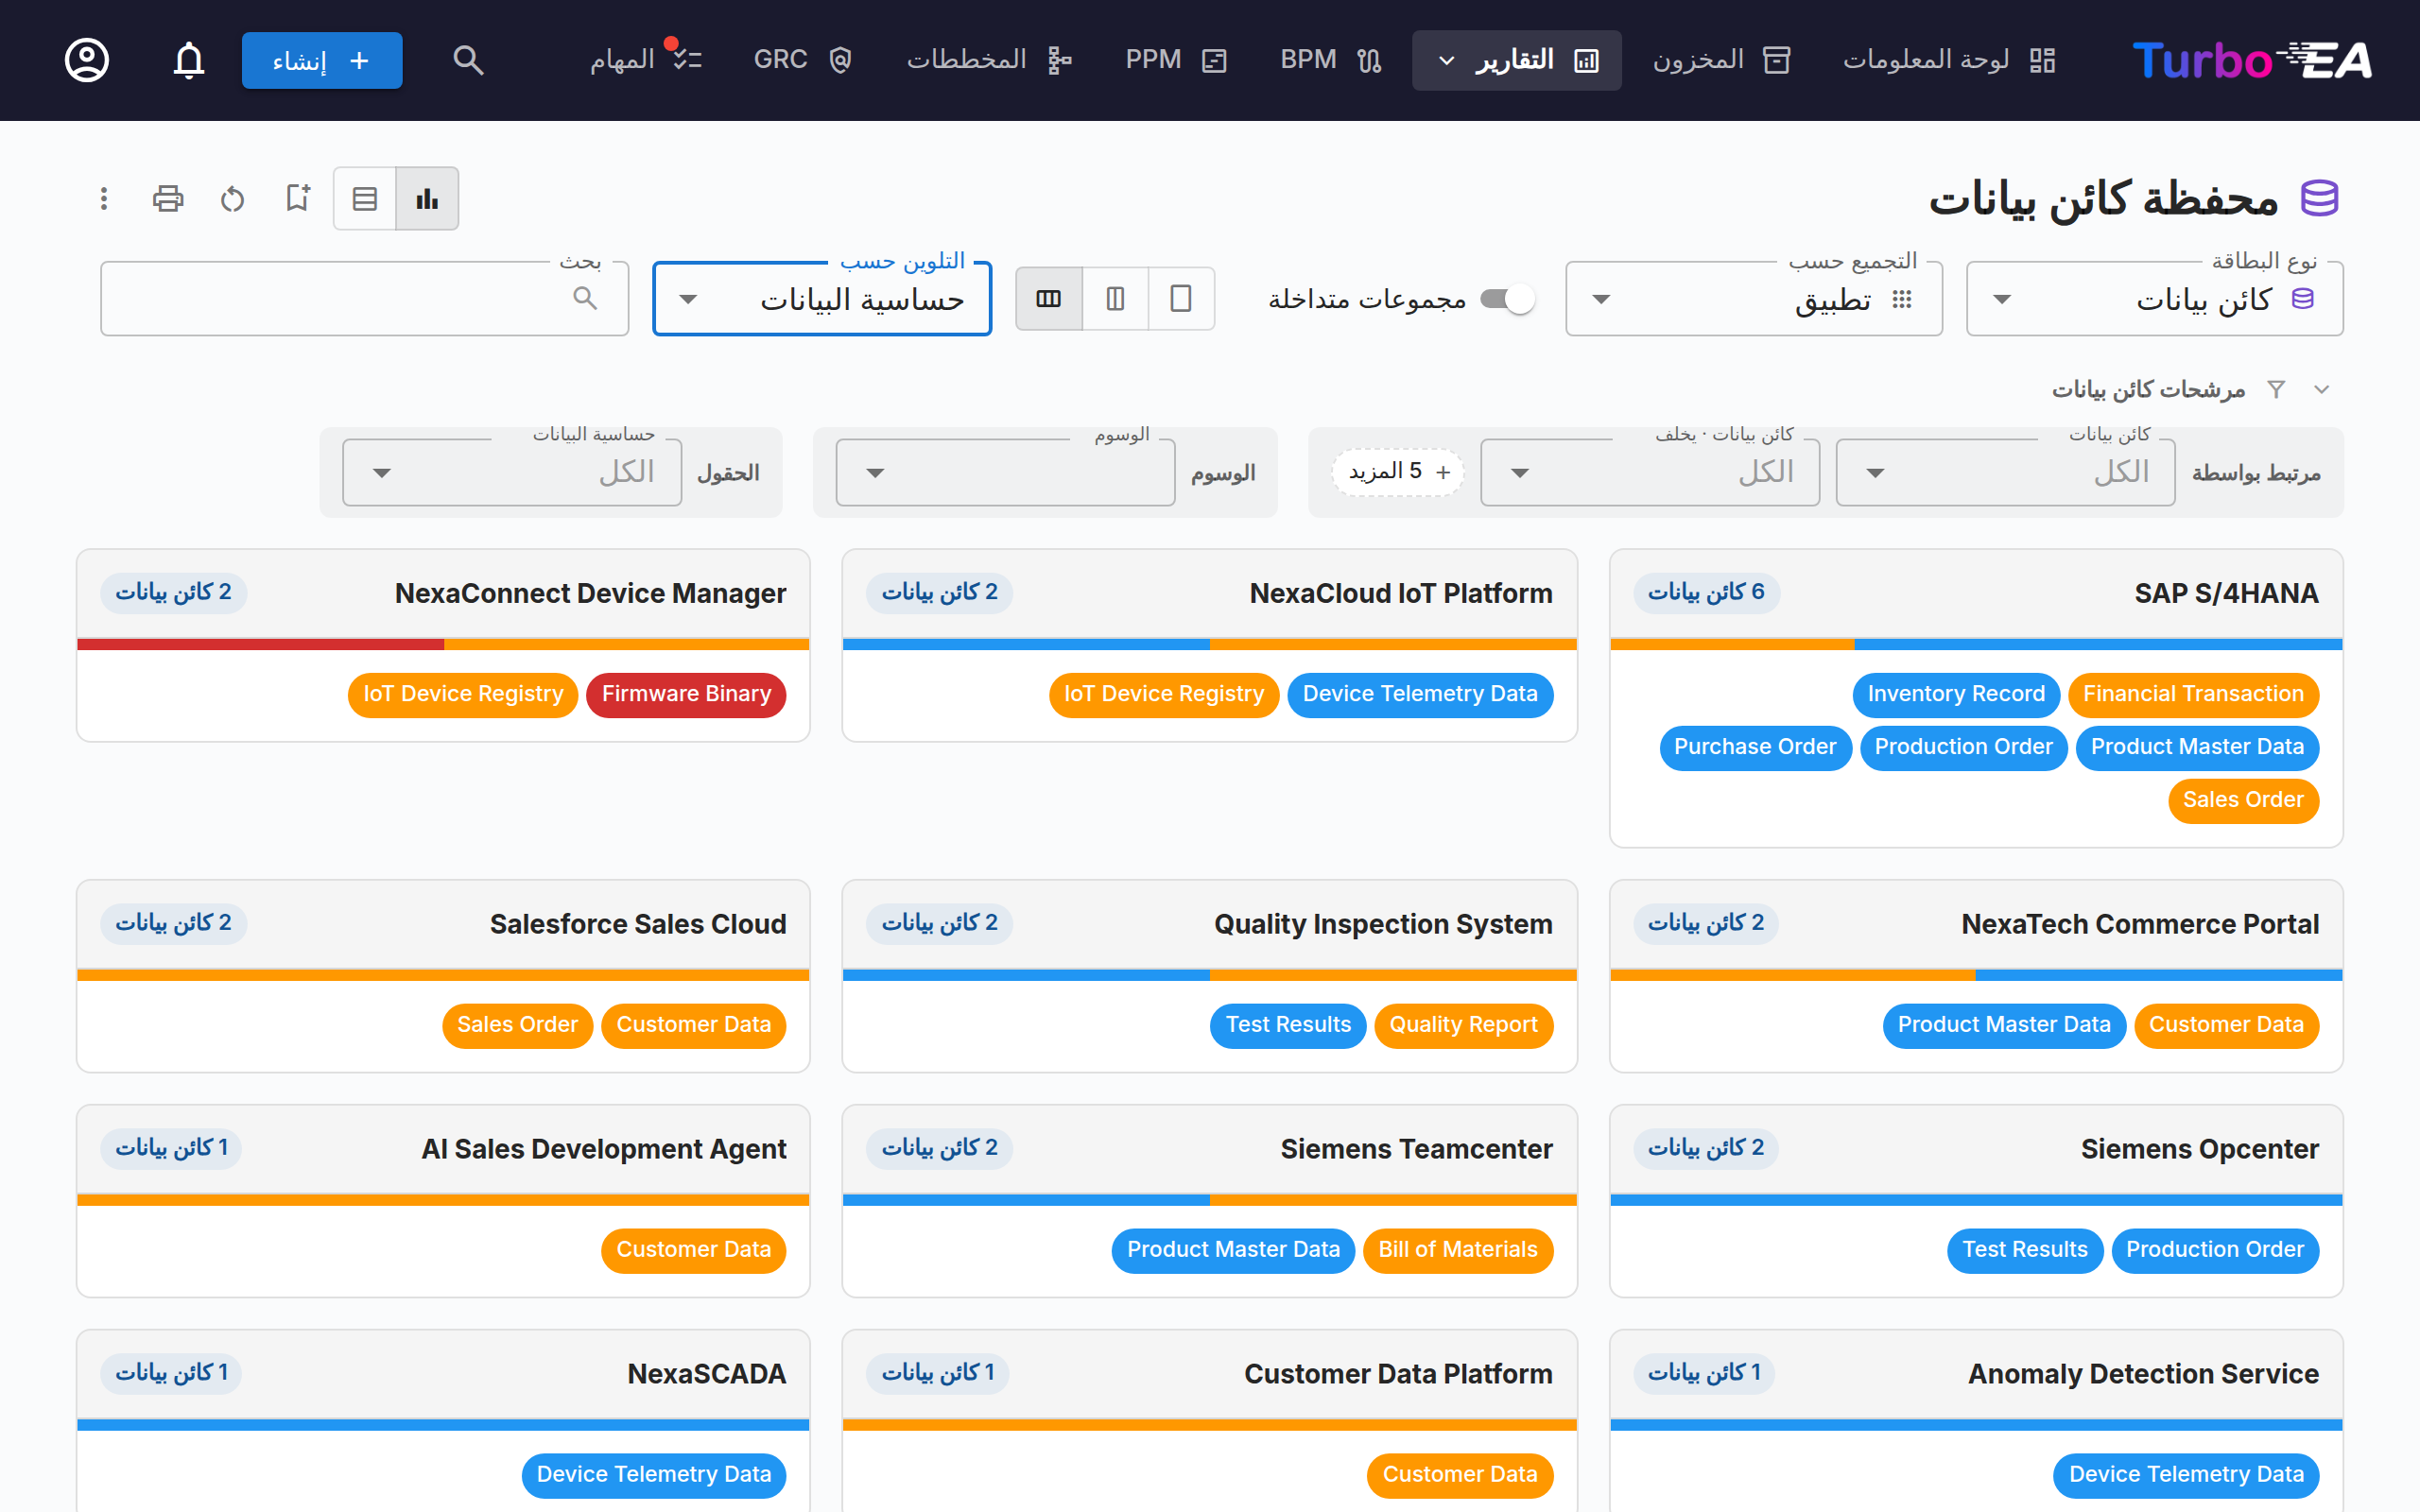This screenshot has width=2420, height=1512.
Task: Open the Siemens Teamcenter card title
Action: pyautogui.click(x=1416, y=1149)
